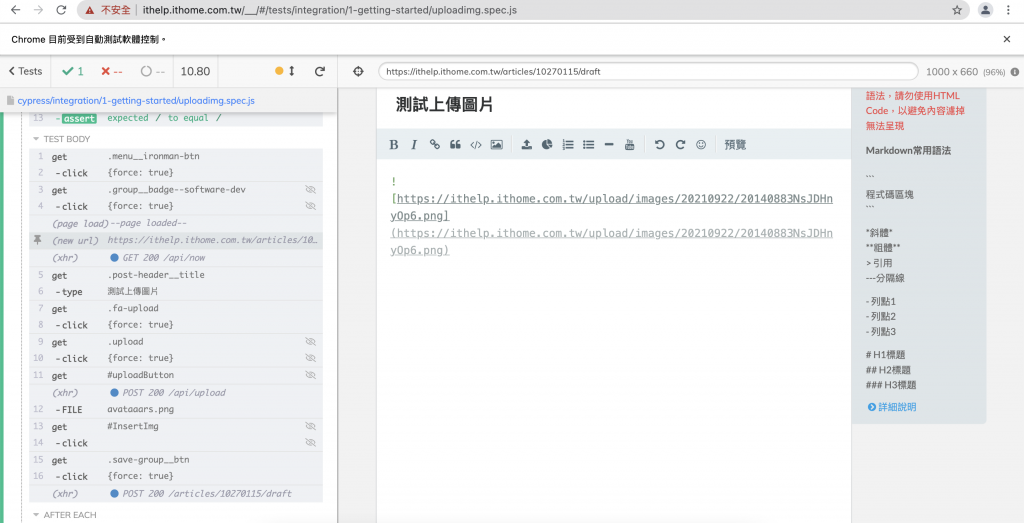This screenshot has height=523, width=1024.
Task: Select the FILE avataaars.png command
Action: click(x=176, y=409)
